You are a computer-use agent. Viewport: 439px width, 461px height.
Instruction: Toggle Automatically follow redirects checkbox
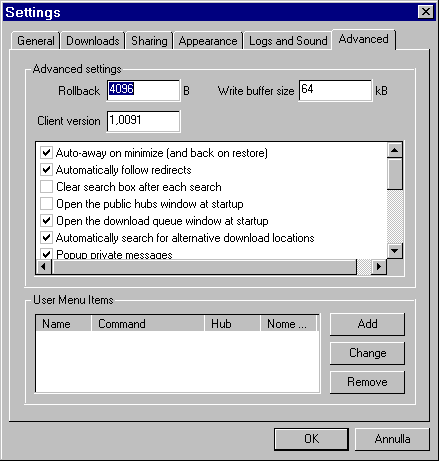coord(46,170)
